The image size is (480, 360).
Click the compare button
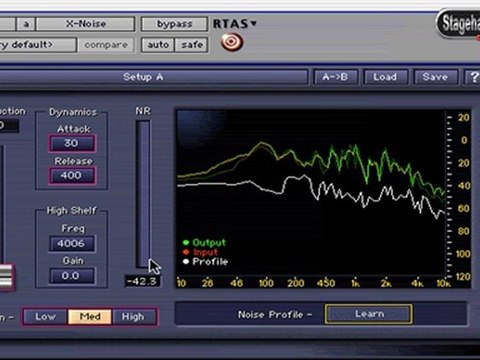tap(106, 45)
